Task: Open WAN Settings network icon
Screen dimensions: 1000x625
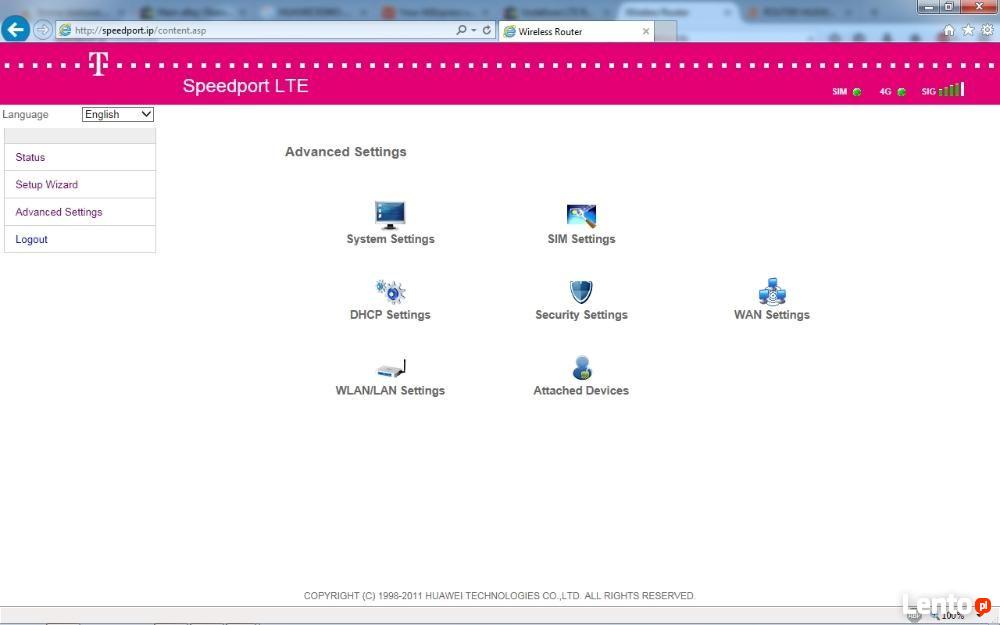Action: (x=772, y=291)
